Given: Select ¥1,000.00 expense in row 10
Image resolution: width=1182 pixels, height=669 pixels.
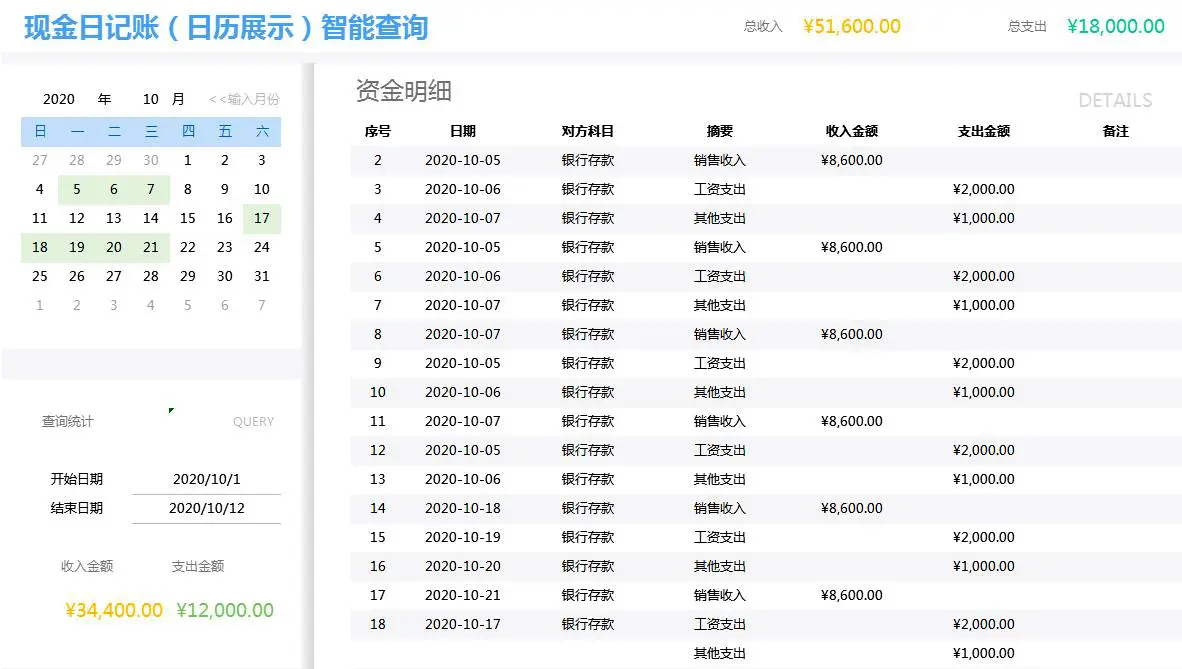Looking at the screenshot, I should [984, 392].
